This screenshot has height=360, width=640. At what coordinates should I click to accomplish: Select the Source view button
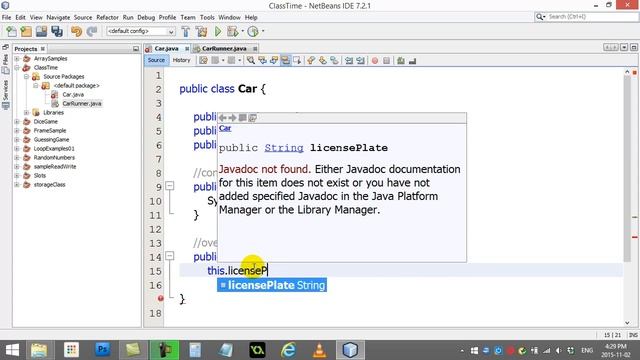click(156, 60)
